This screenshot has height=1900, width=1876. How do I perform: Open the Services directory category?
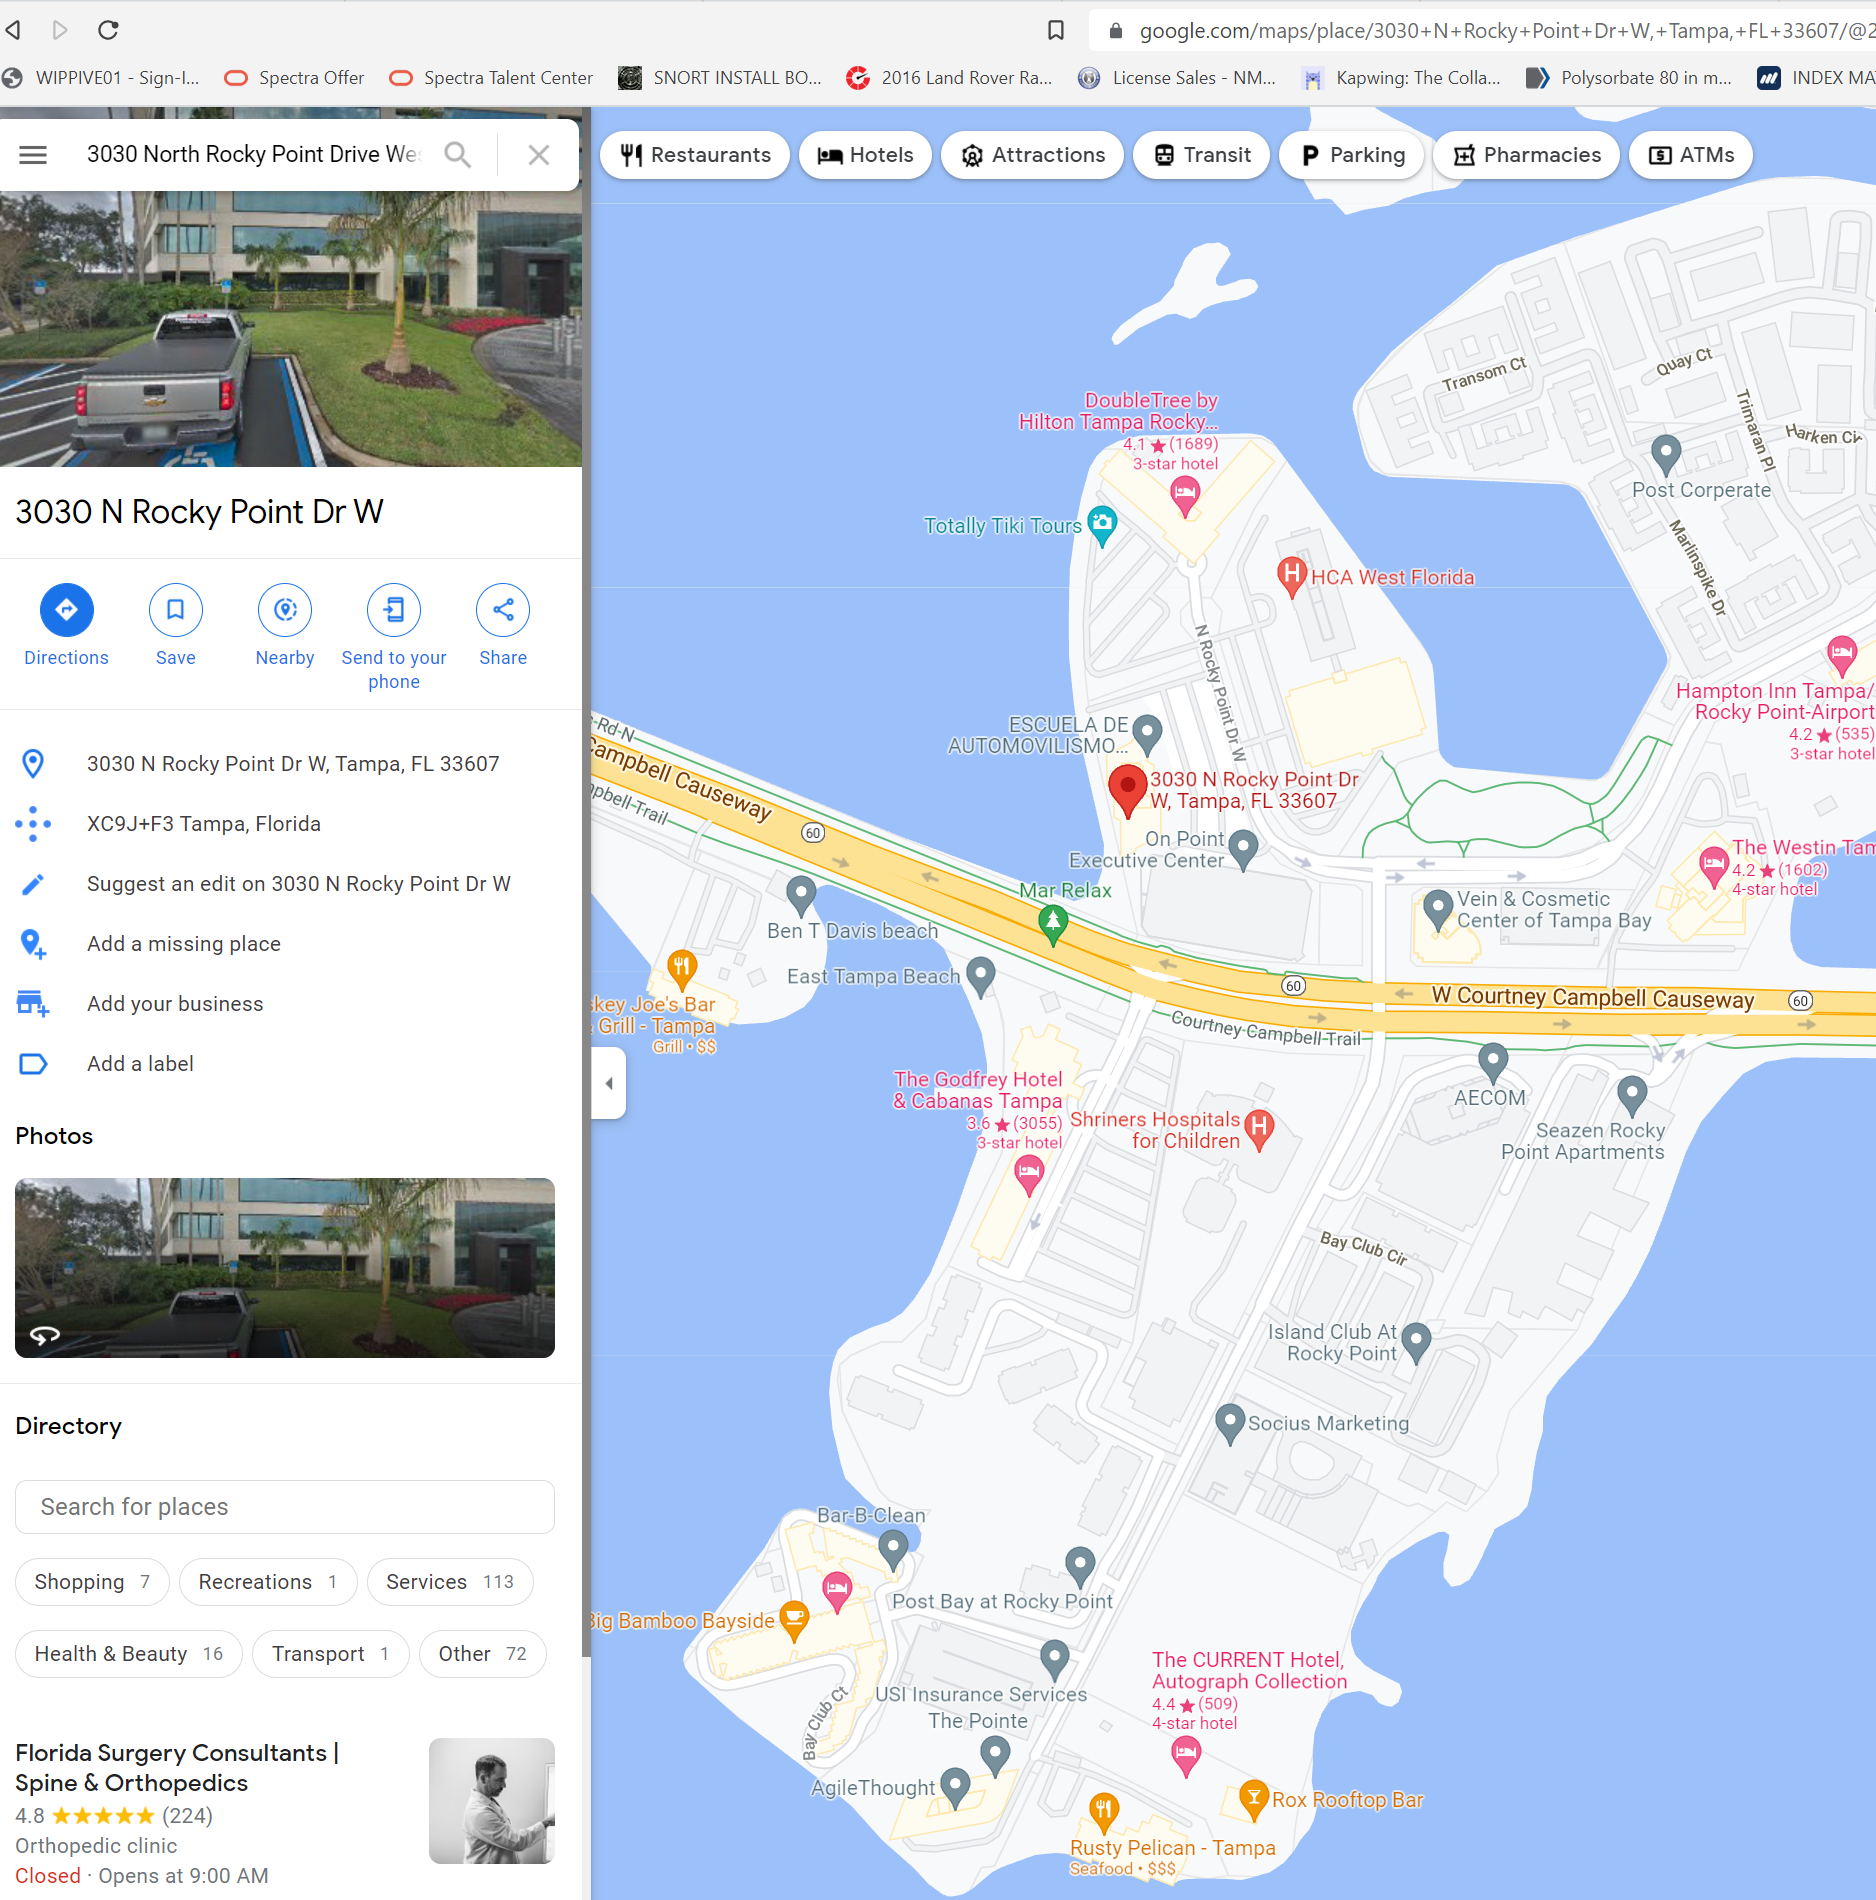[450, 1582]
